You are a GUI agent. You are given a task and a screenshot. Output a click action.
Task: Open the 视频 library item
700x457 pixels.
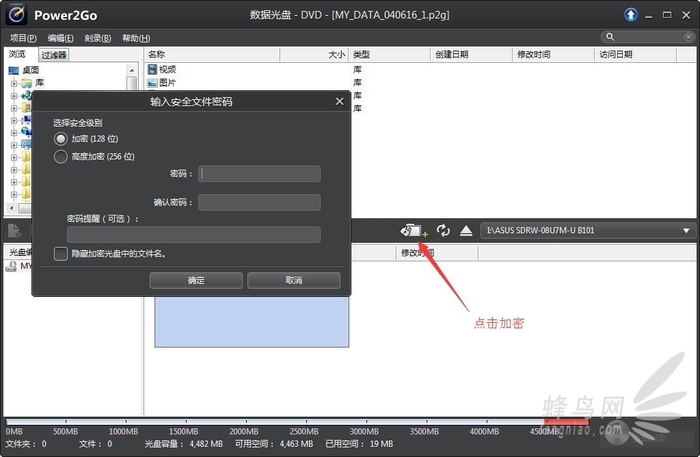[162, 69]
